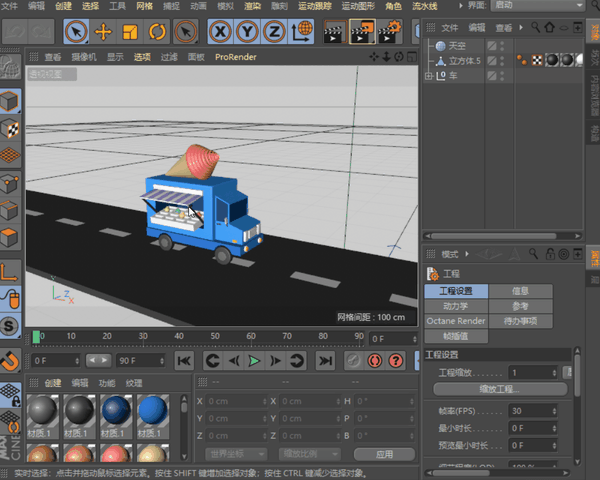Select the Scale tool in top toolbar
Viewport: 600px width, 480px height.
129,32
